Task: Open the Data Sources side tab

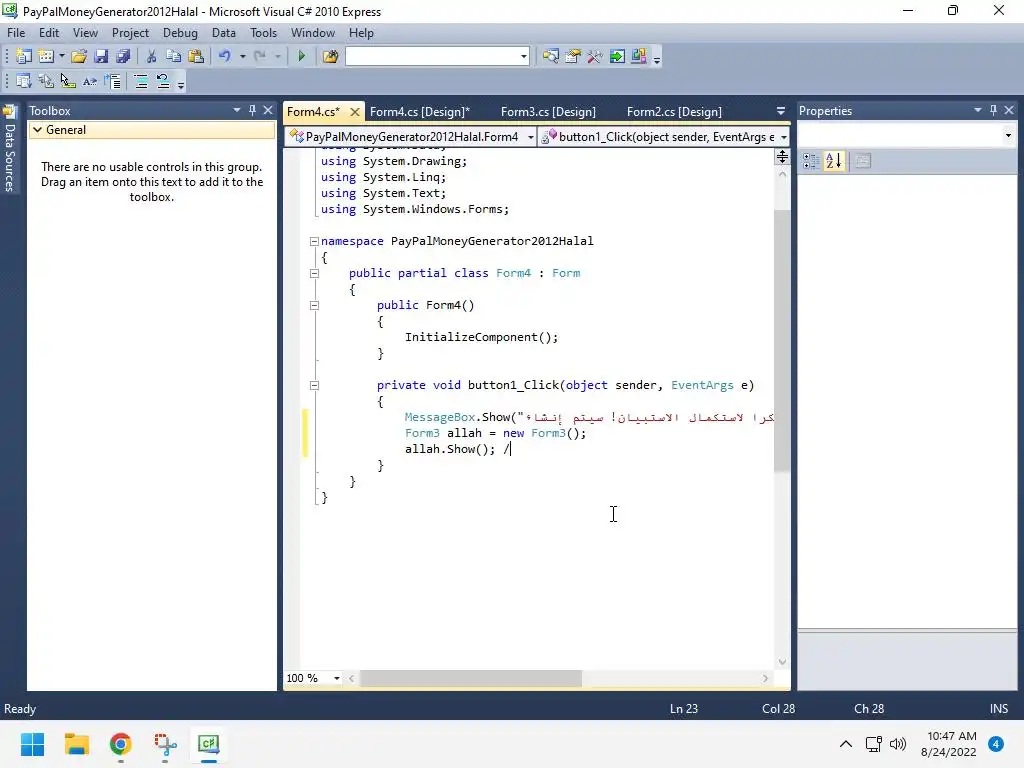Action: (x=9, y=150)
